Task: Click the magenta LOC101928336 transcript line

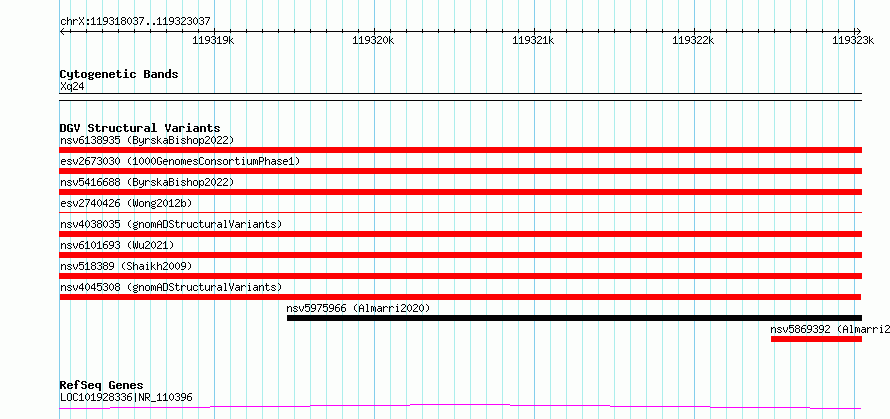Action: [x=460, y=406]
